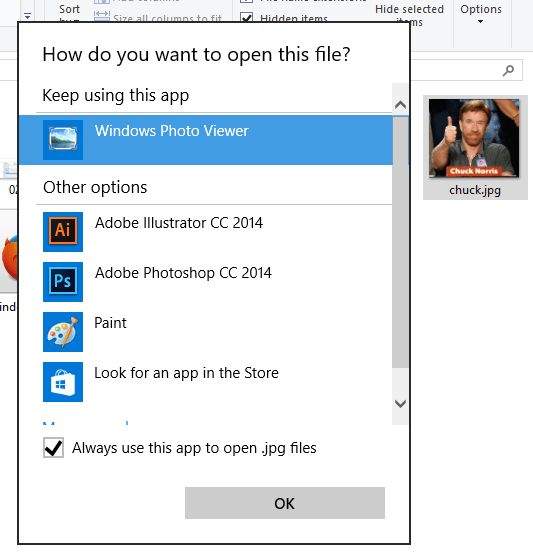Click the app list scrollbar thumb
This screenshot has height=552, width=533.
pos(400,242)
